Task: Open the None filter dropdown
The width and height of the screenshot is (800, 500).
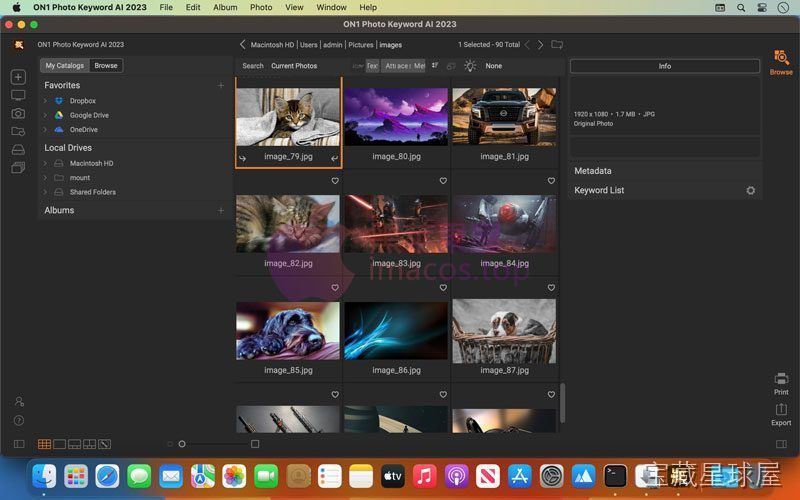Action: pyautogui.click(x=493, y=66)
